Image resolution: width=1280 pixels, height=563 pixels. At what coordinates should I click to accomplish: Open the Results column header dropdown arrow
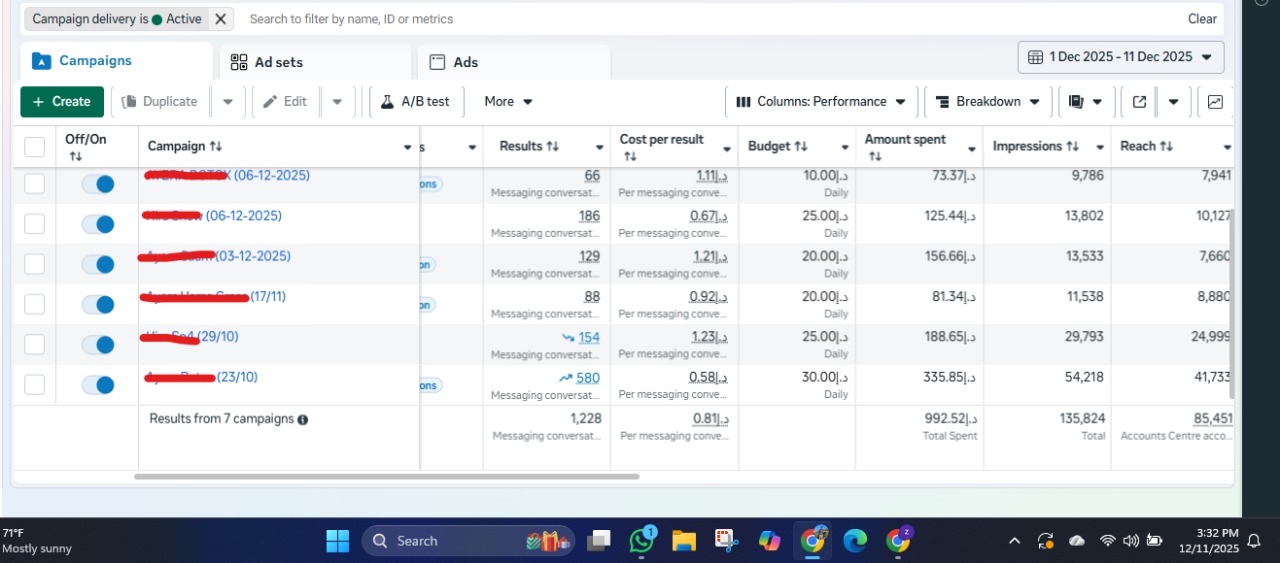pos(599,148)
